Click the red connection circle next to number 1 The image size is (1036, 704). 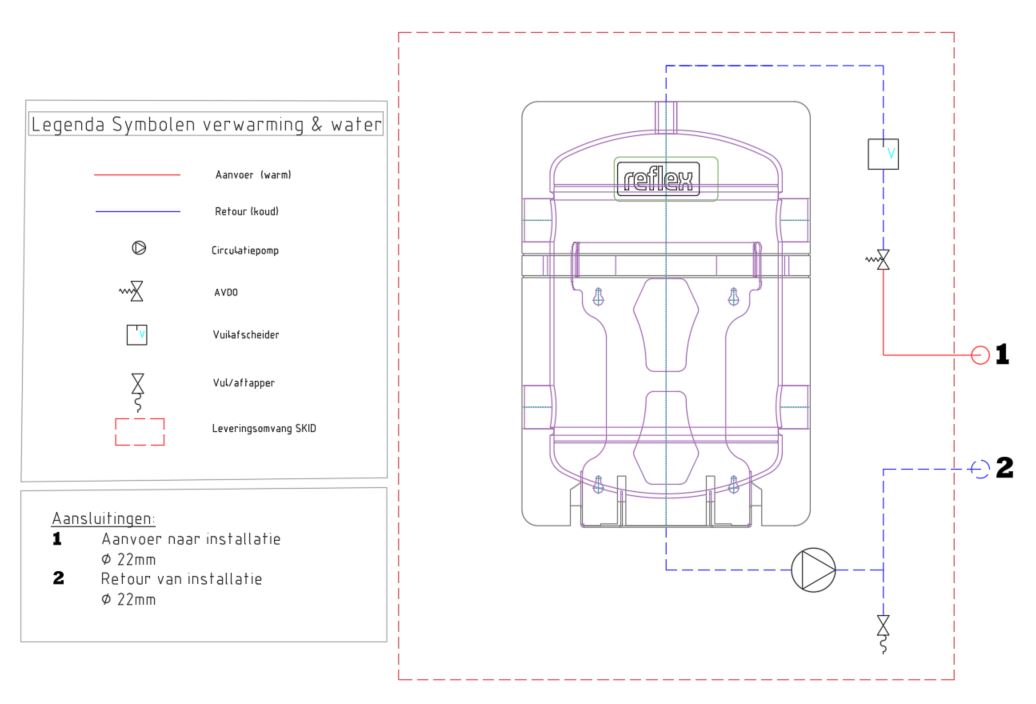(x=980, y=355)
